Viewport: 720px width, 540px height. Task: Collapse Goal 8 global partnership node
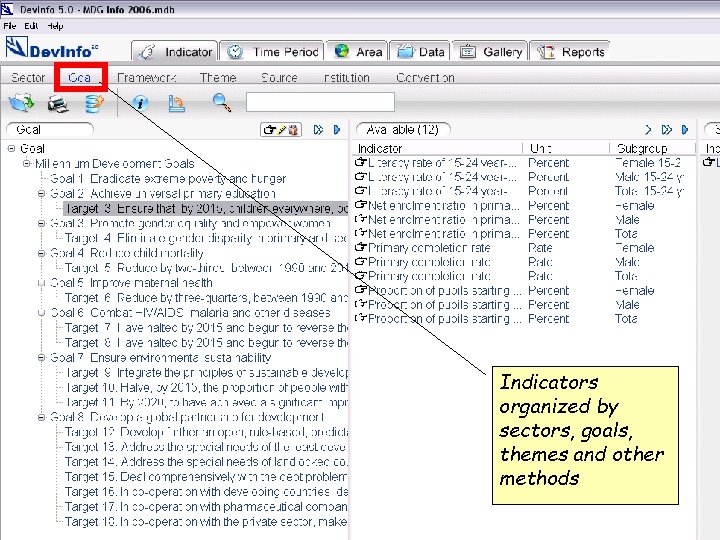[41, 417]
